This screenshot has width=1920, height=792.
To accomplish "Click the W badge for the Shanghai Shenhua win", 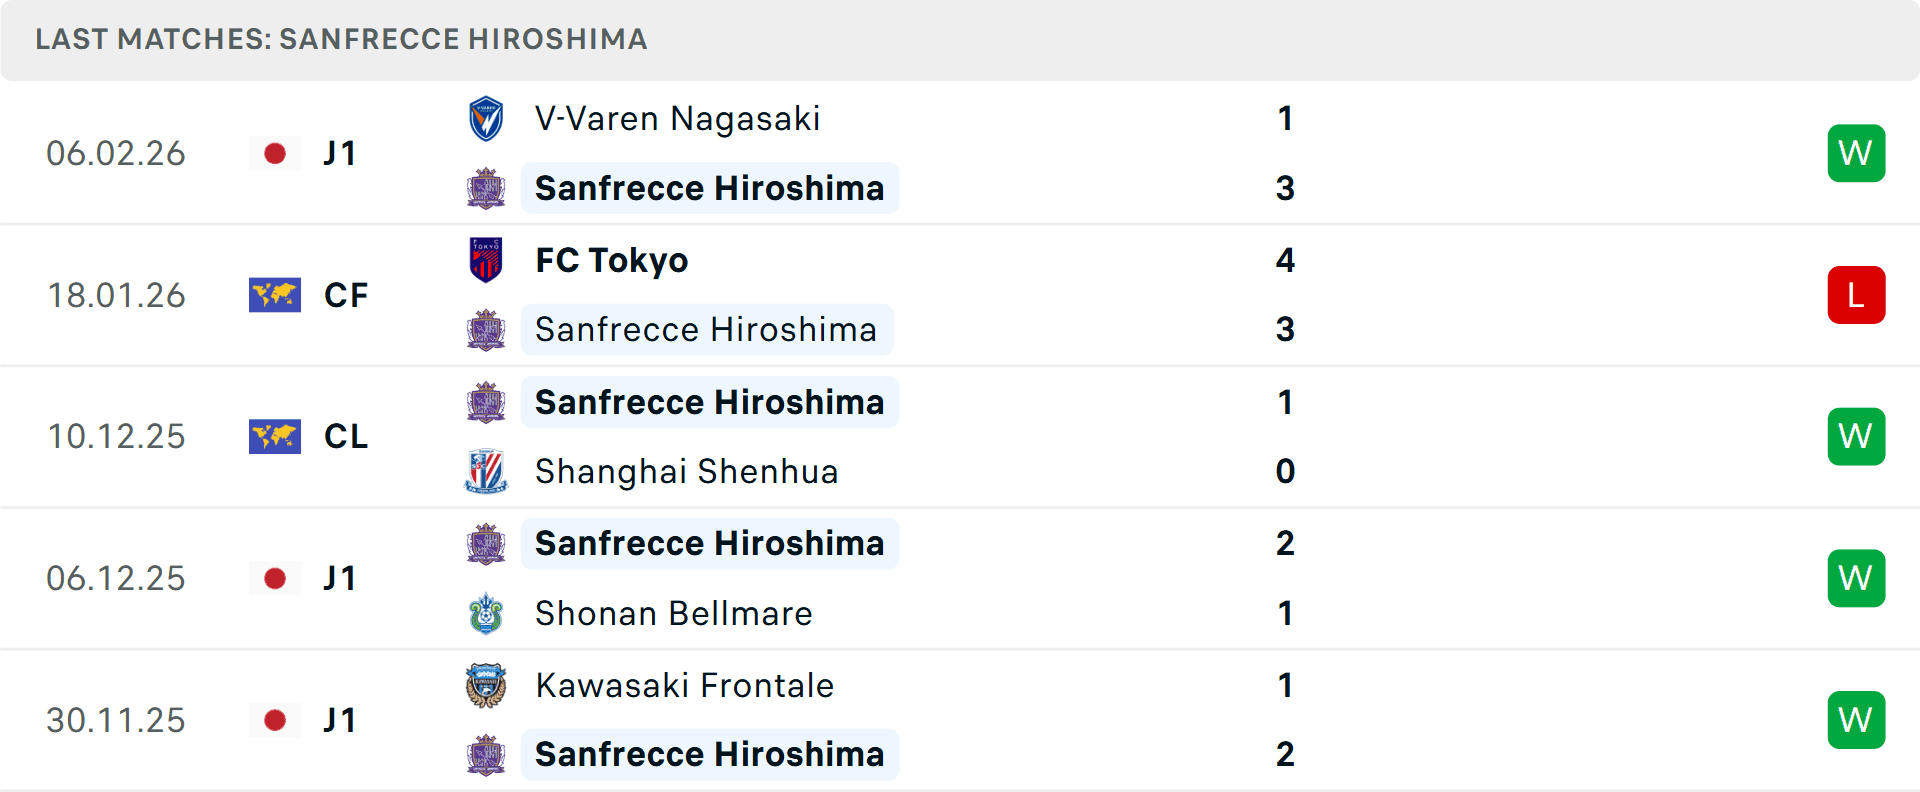I will (x=1856, y=436).
